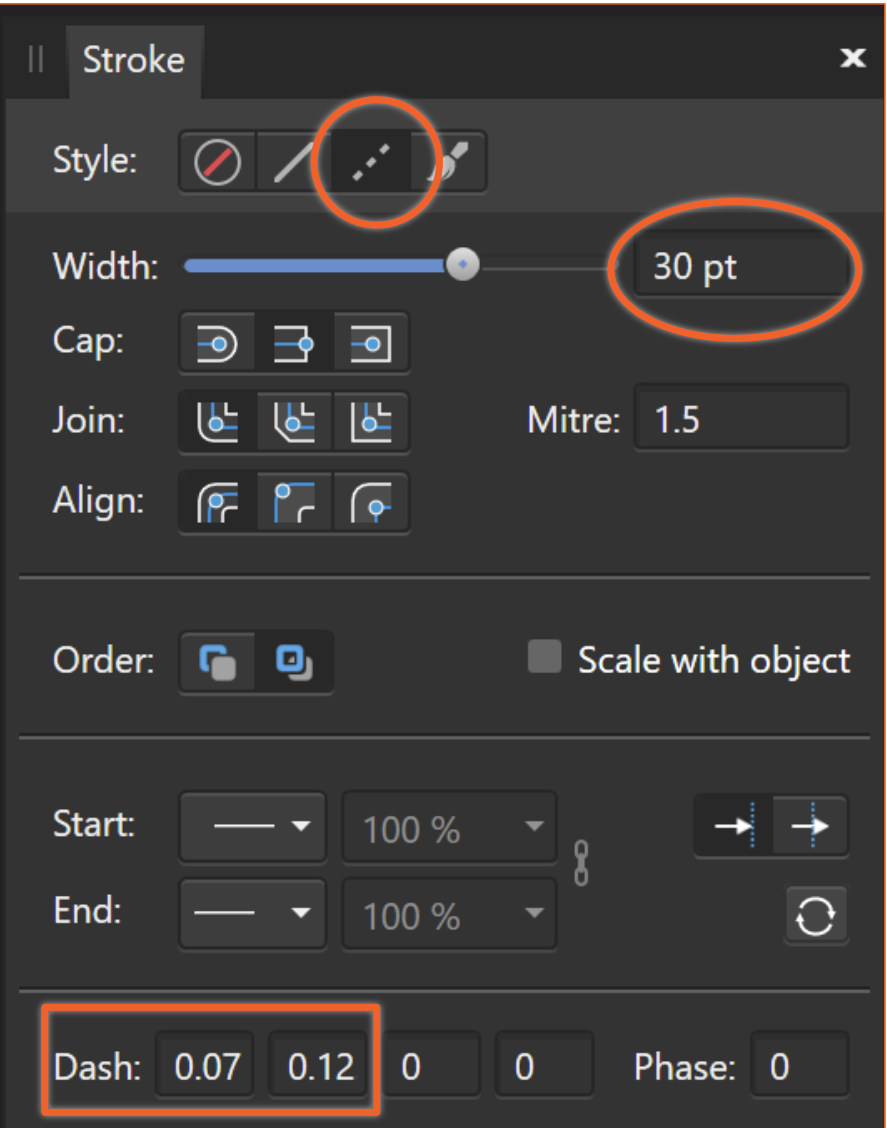The height and width of the screenshot is (1128, 887).
Task: Select the Round join icon
Action: pos(217,422)
